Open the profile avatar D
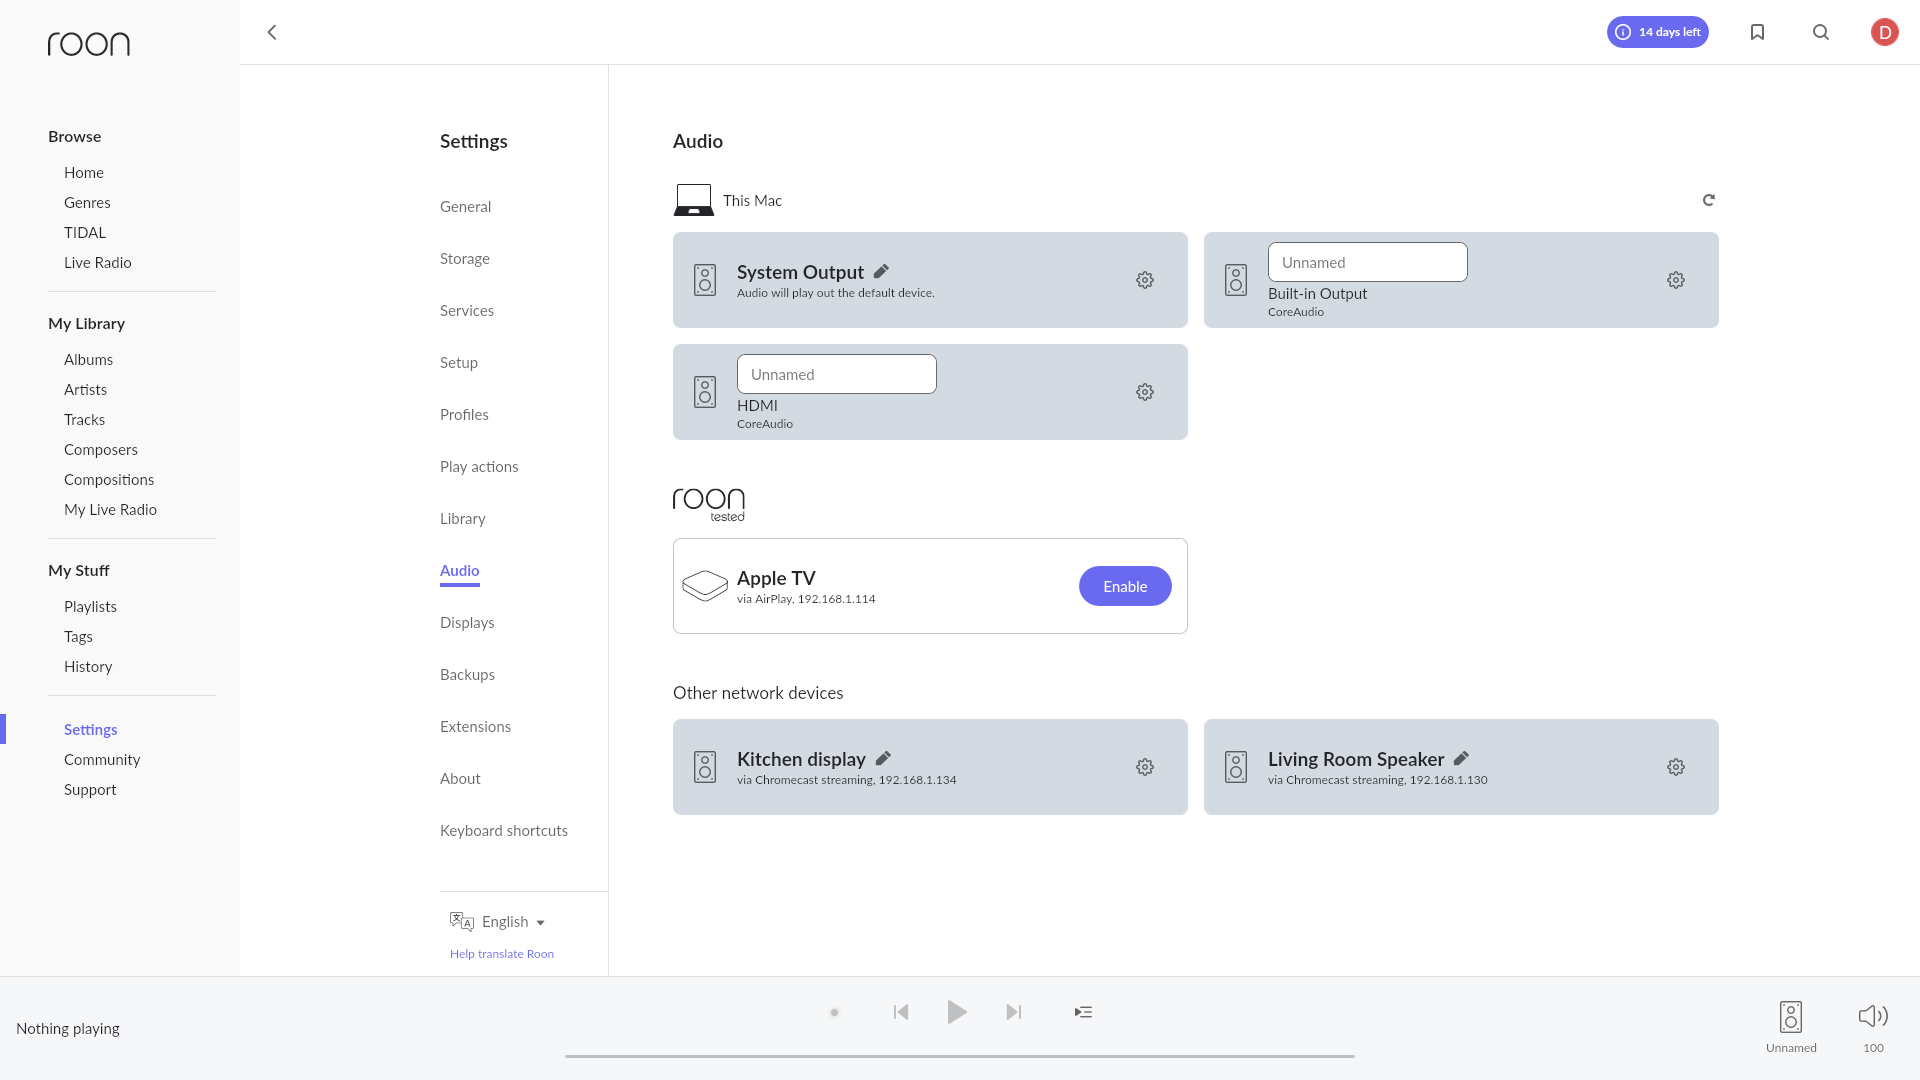Image resolution: width=1920 pixels, height=1080 pixels. (x=1885, y=32)
